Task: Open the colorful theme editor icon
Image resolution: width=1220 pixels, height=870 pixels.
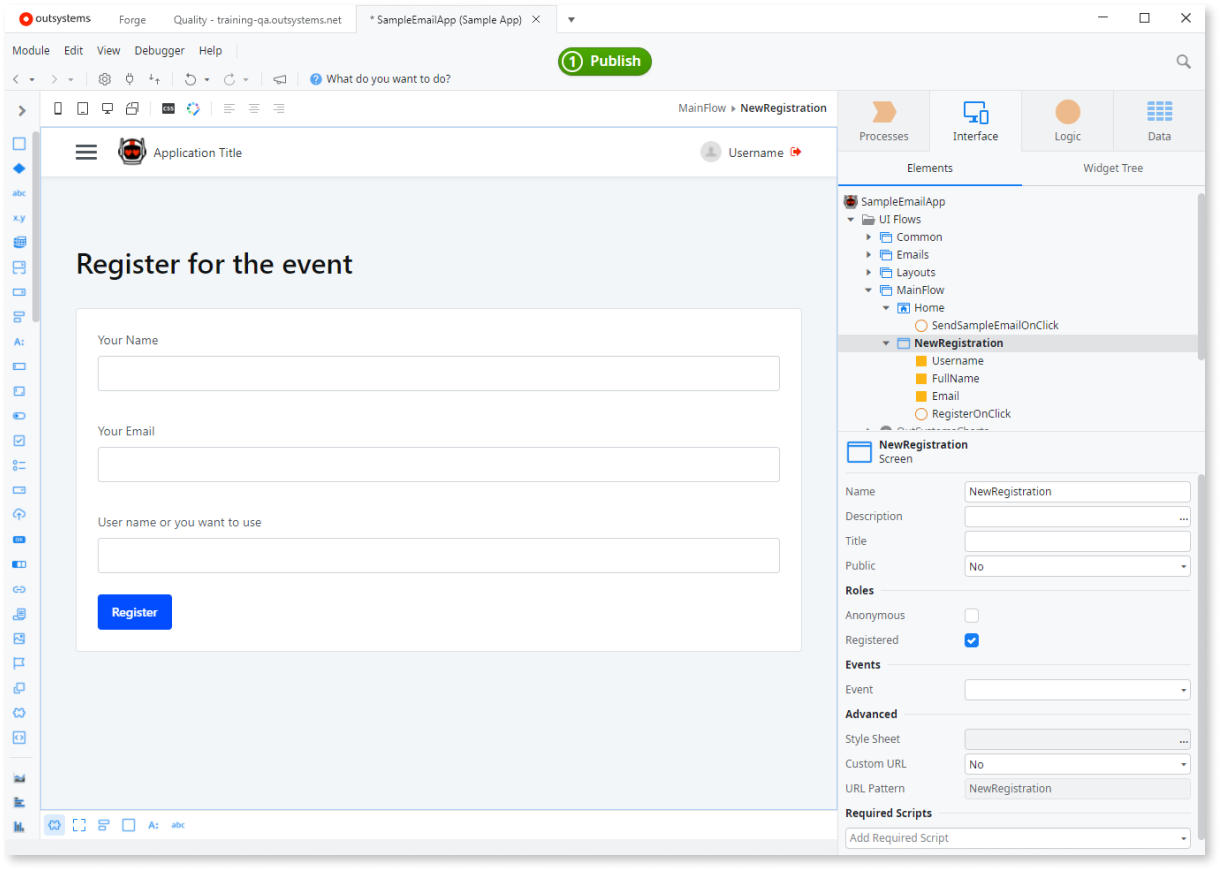Action: coord(193,107)
